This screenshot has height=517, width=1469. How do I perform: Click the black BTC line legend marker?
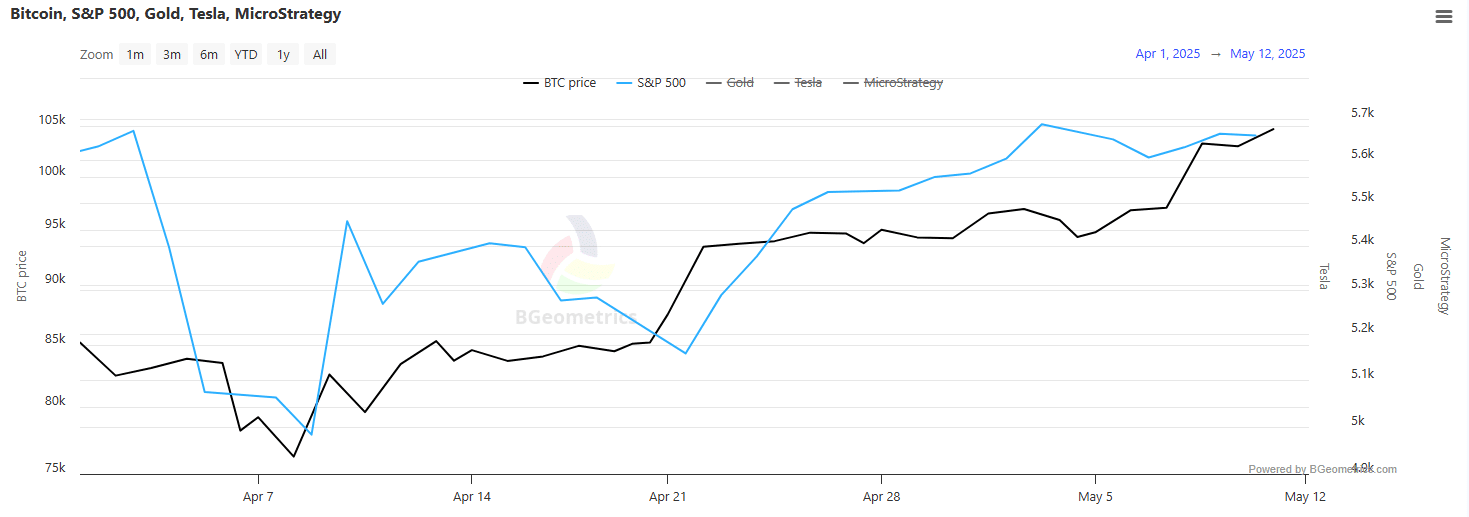(x=531, y=83)
